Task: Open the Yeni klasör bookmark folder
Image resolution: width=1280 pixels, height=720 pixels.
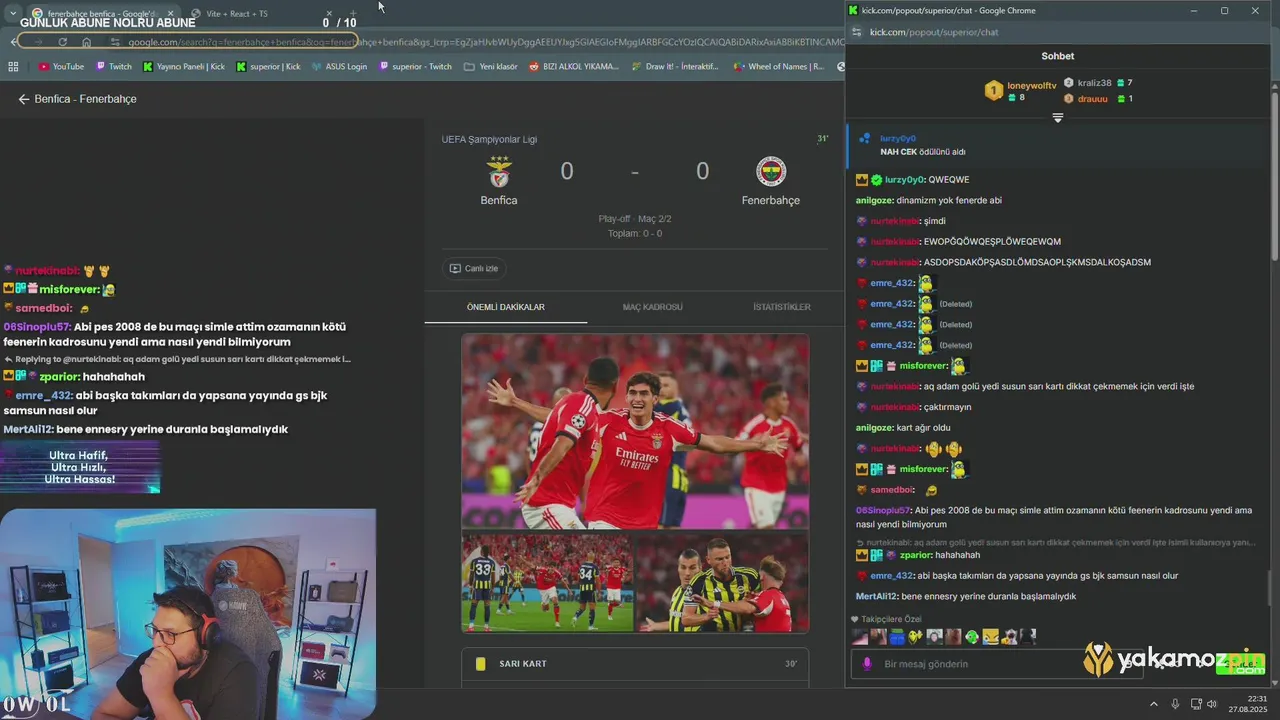Action: point(490,67)
